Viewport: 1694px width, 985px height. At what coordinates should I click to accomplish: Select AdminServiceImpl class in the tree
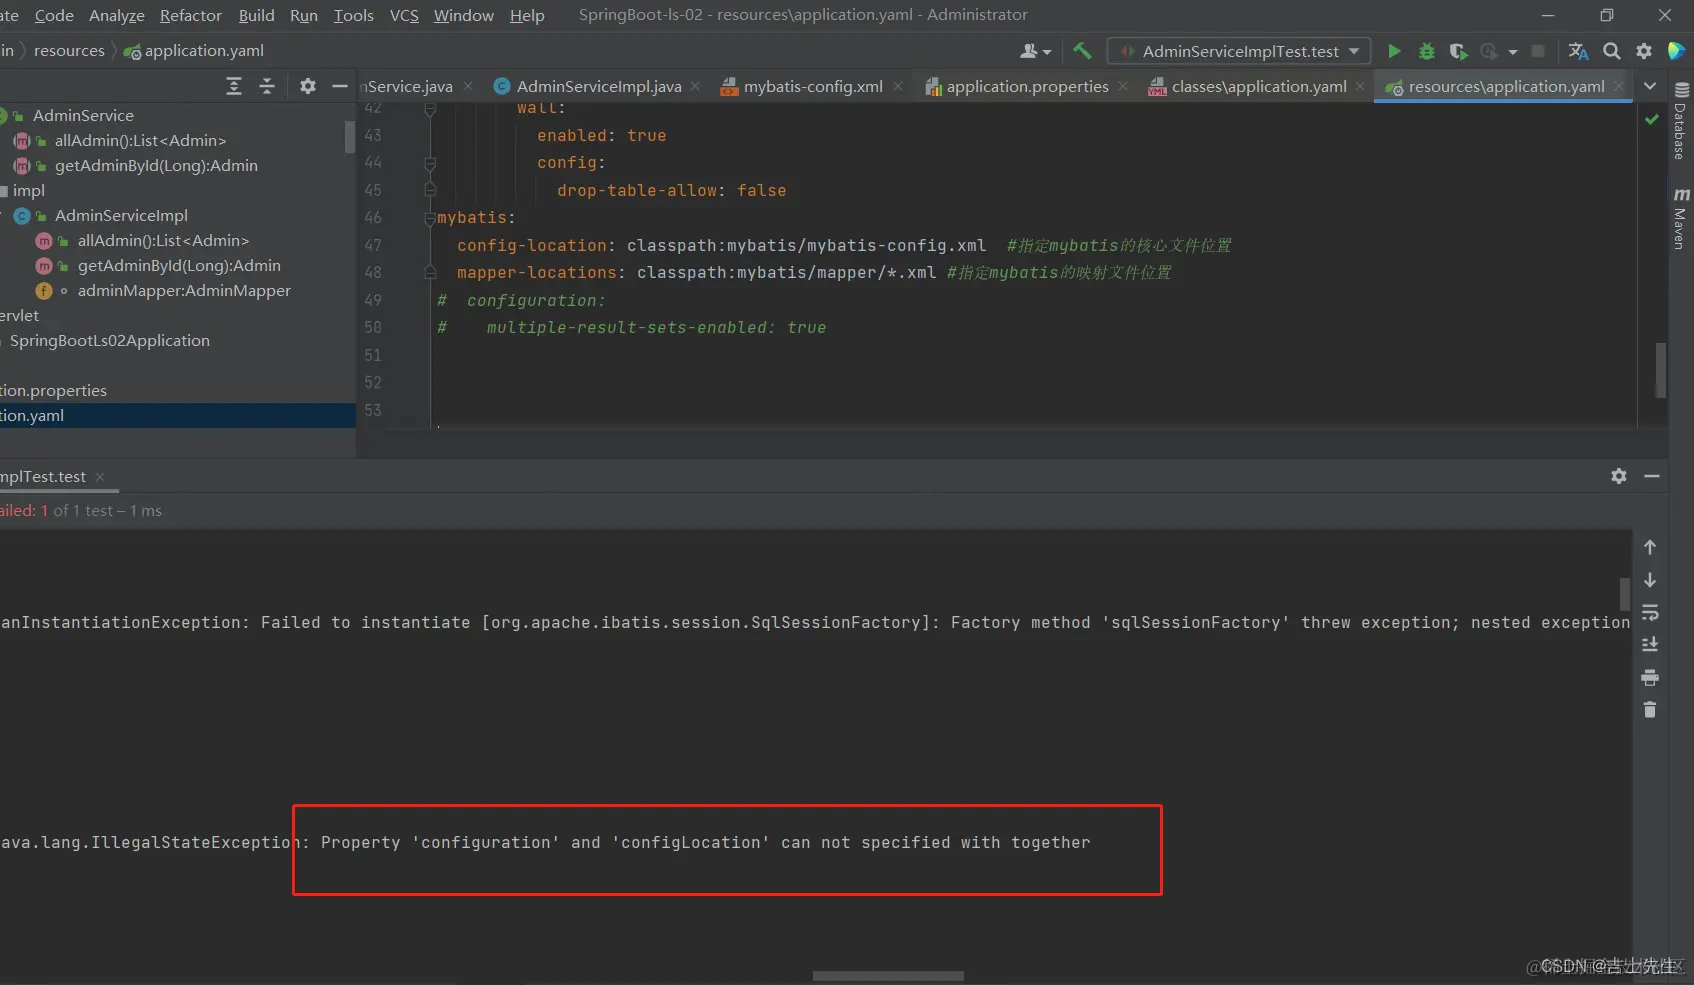(x=121, y=216)
